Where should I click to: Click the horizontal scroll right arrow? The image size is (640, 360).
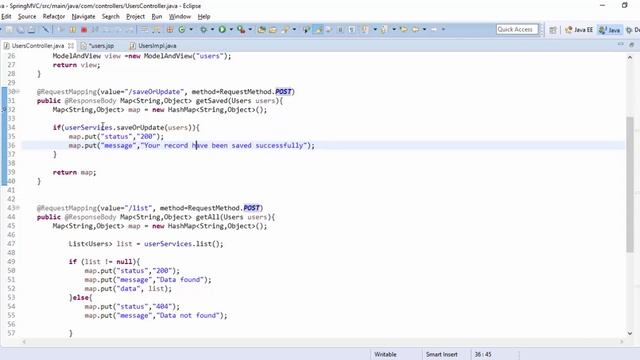[621, 342]
